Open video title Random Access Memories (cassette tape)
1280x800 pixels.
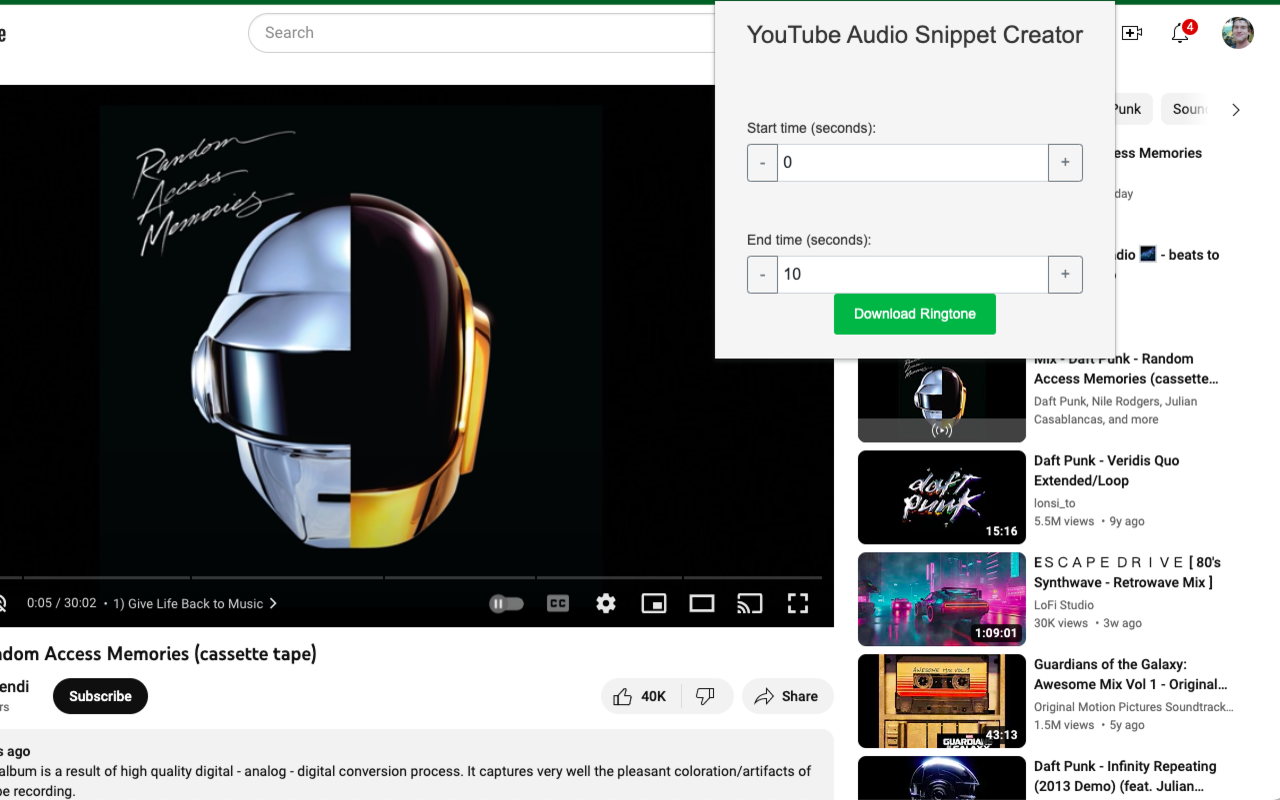[x=158, y=654]
